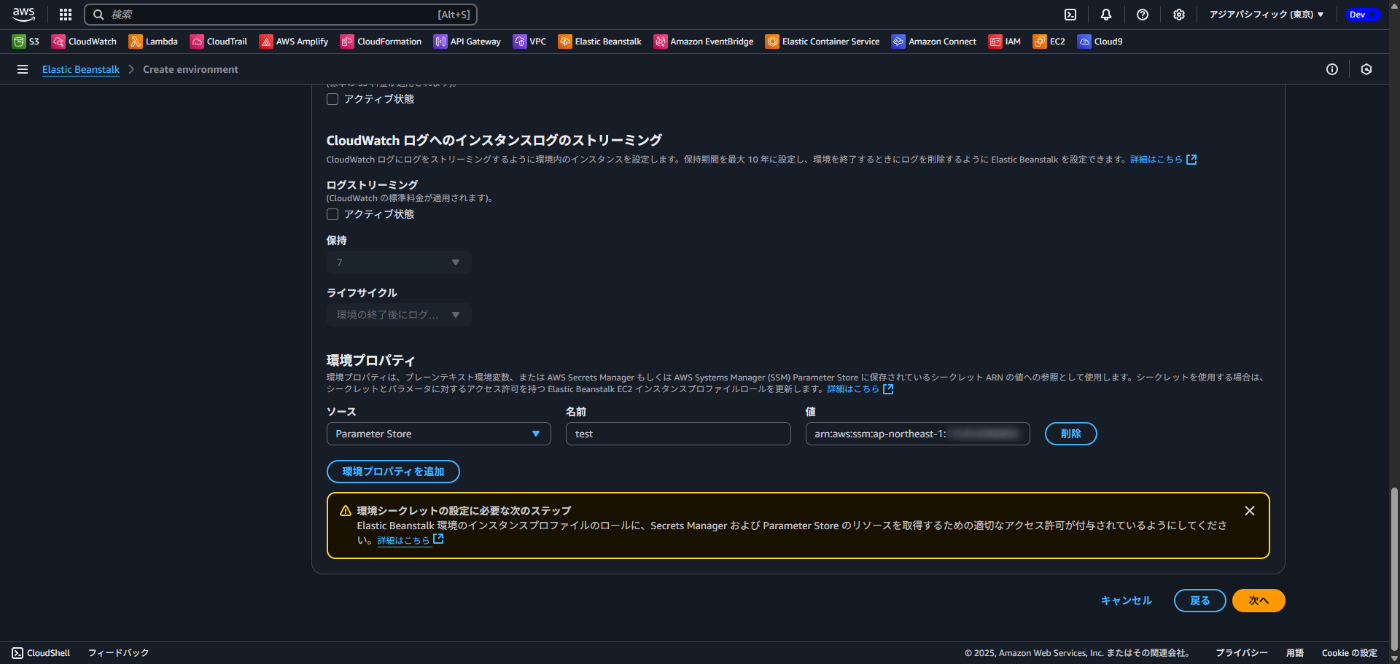This screenshot has height=664, width=1400.
Task: Open the services grid menu
Action: (x=66, y=15)
